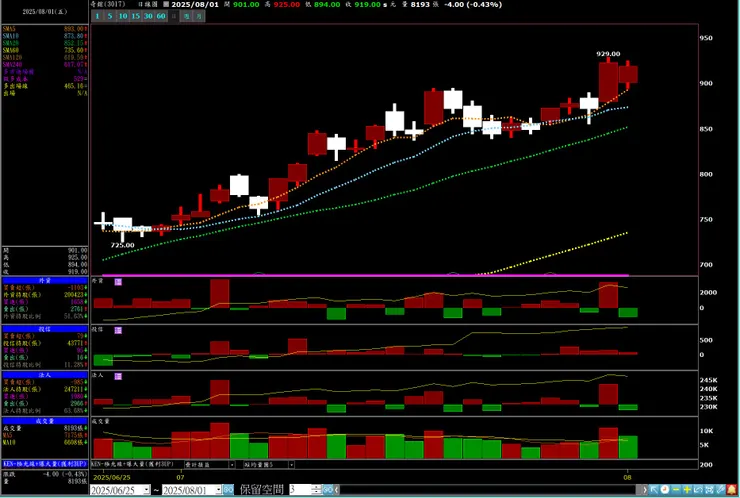Select the daily (日) chart interval
Image resolution: width=740 pixels, height=498 pixels.
pos(174,16)
